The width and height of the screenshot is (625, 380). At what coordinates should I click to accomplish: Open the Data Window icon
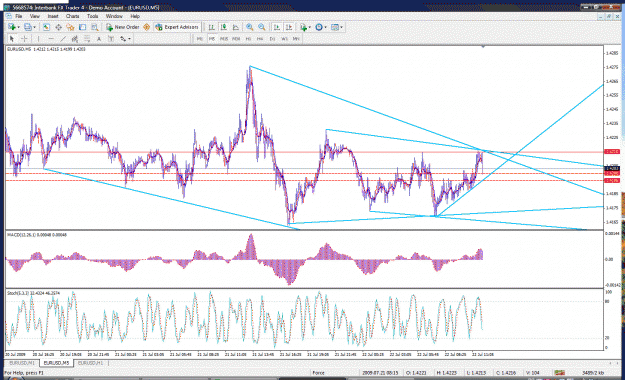click(x=58, y=27)
